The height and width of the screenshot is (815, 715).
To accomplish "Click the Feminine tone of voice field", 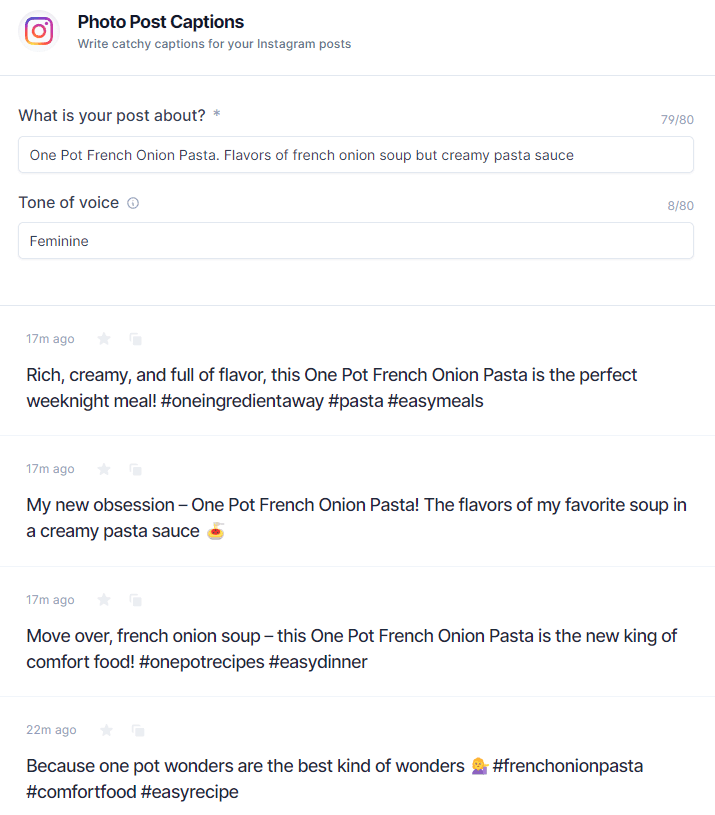I will tap(356, 241).
